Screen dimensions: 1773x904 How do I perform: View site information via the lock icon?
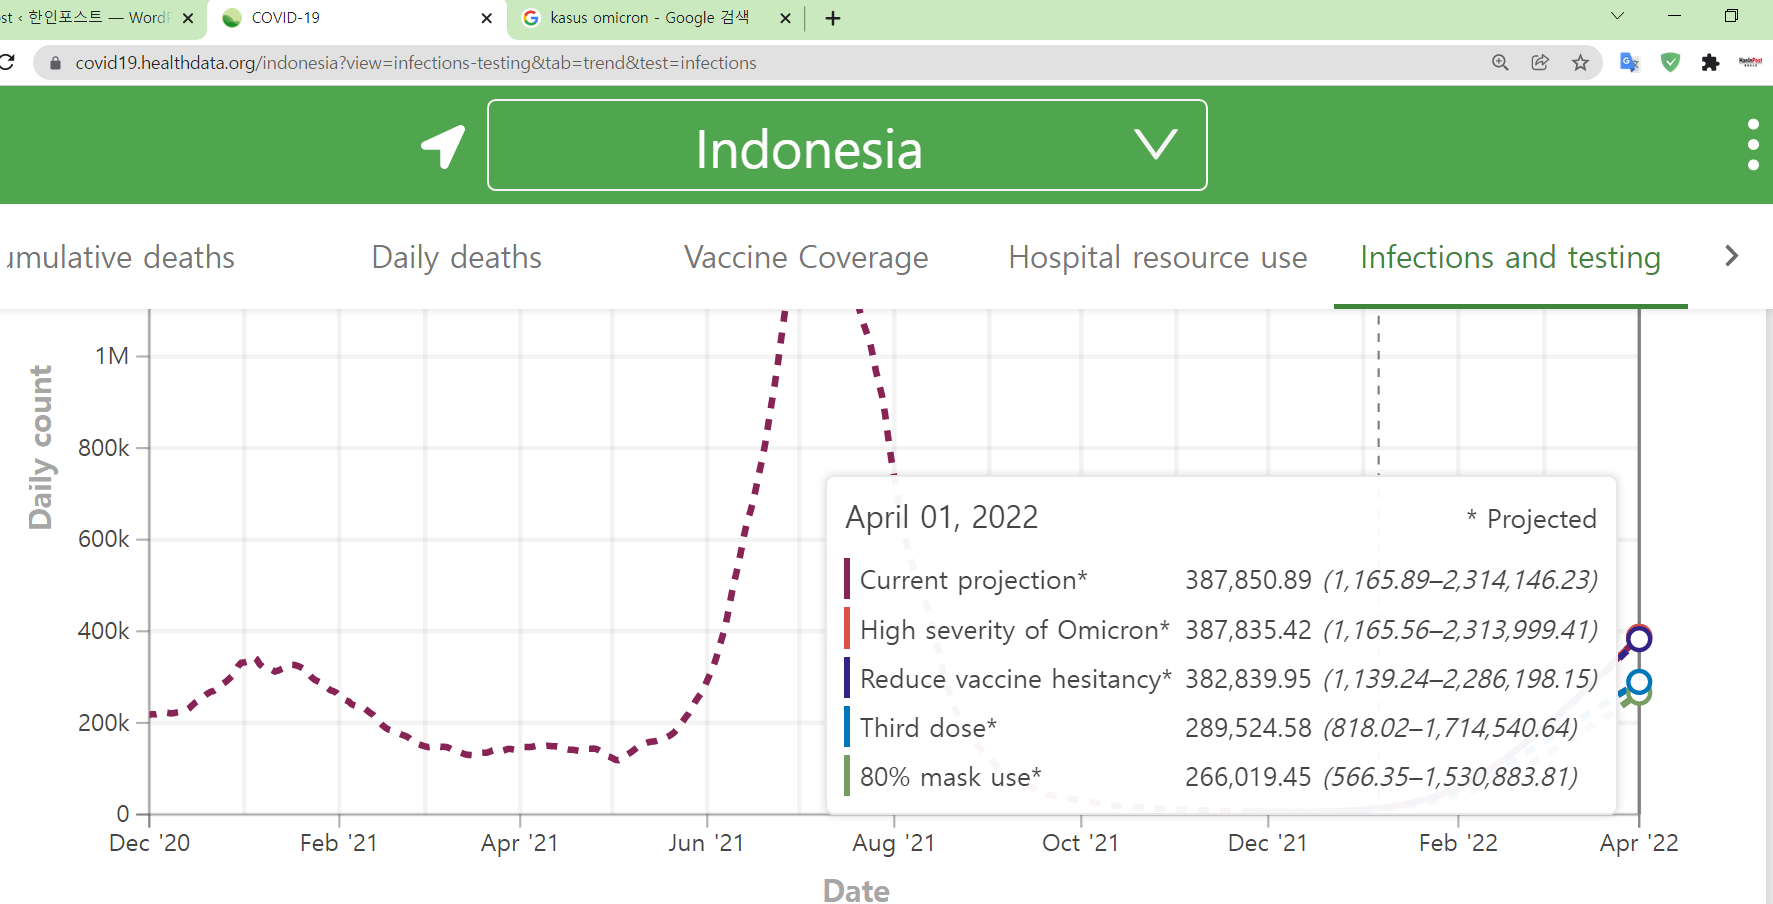pyautogui.click(x=56, y=63)
